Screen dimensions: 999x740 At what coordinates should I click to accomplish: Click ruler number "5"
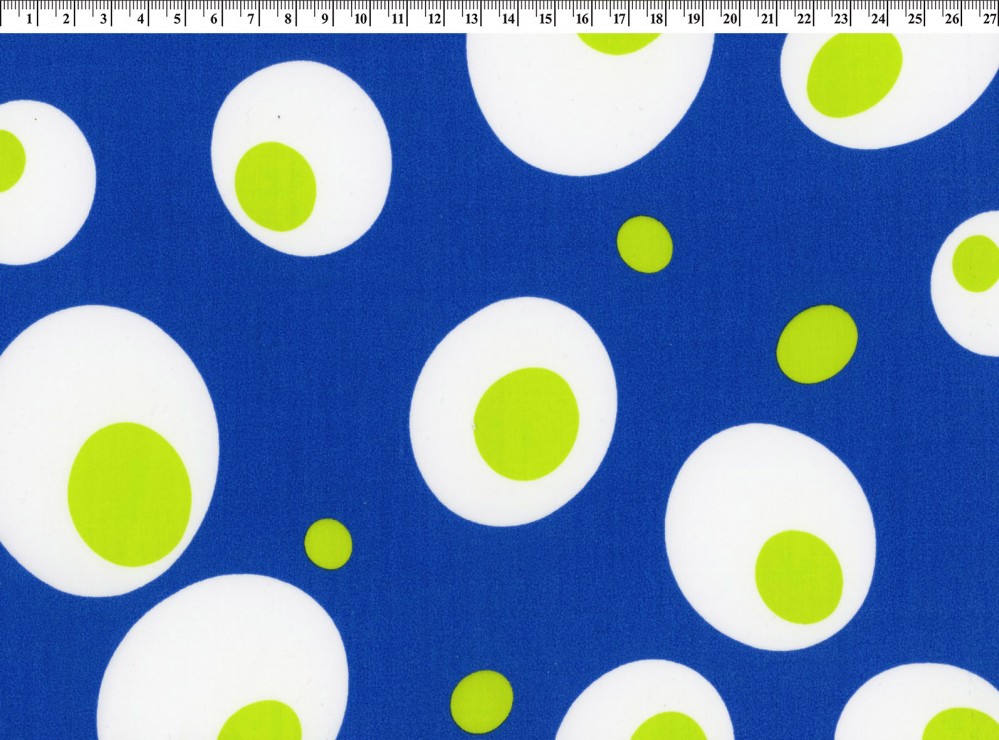[x=177, y=19]
